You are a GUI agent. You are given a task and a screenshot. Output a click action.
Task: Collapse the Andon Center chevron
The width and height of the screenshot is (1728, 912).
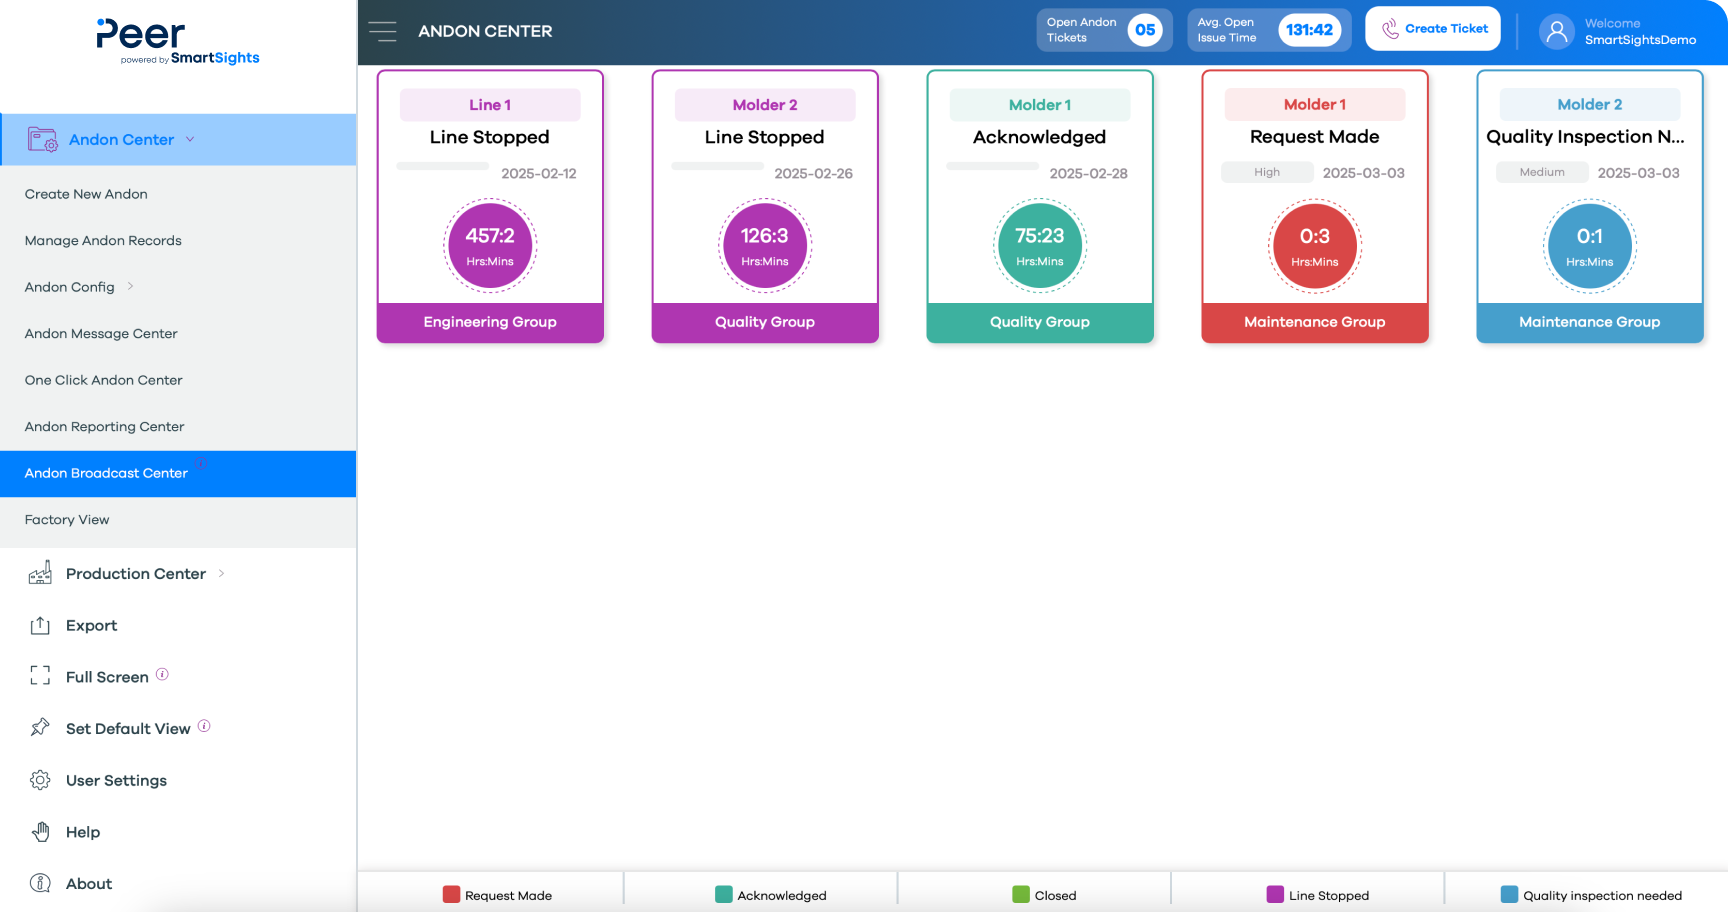tap(190, 139)
